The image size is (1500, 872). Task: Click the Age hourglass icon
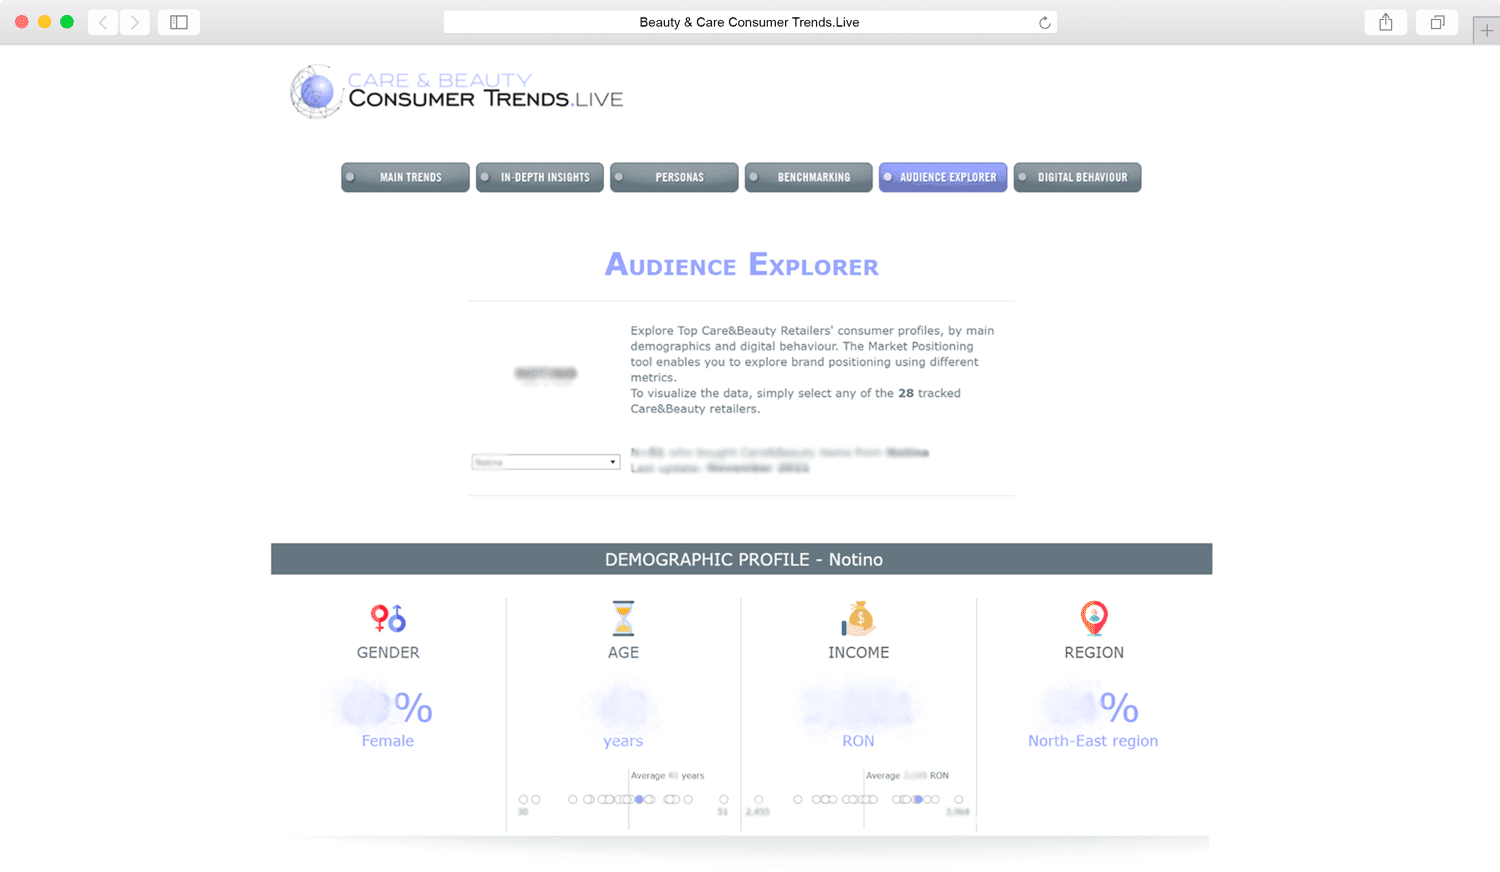[623, 618]
